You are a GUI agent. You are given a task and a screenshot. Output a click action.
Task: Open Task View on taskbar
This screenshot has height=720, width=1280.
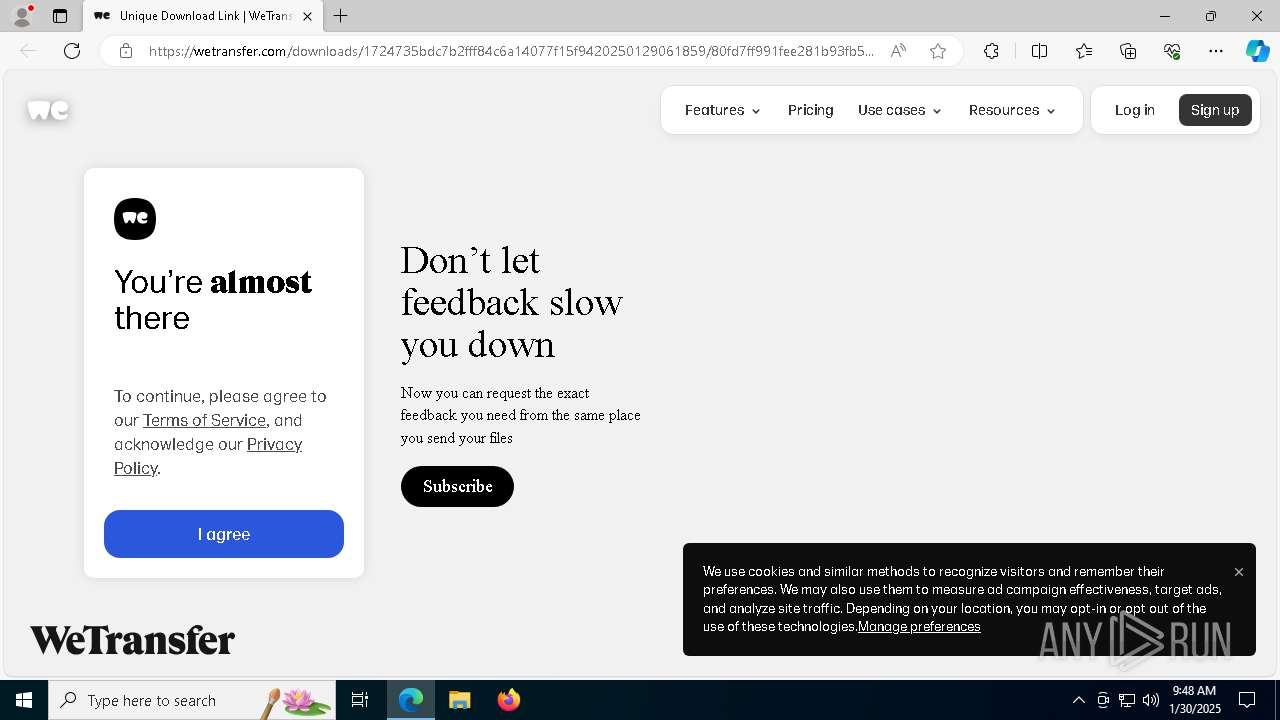click(x=360, y=700)
